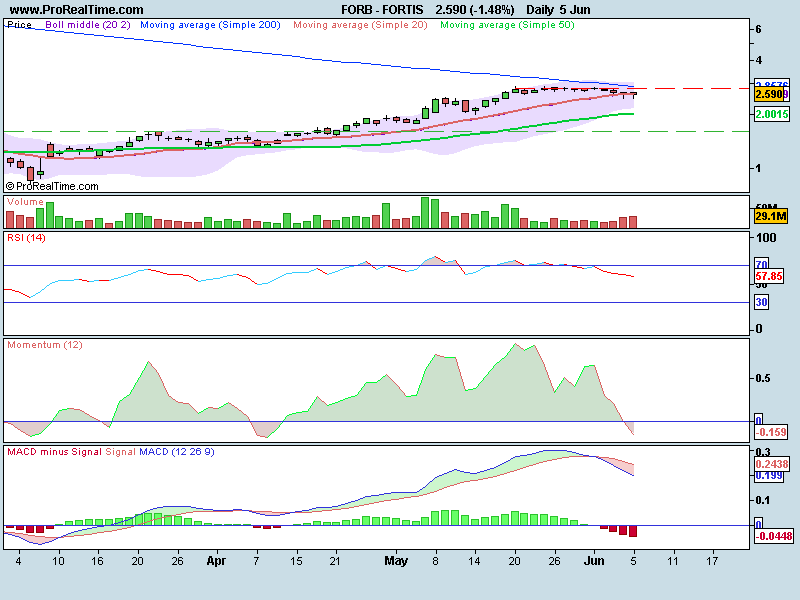
Task: Click the RSI (14) panel label
Action: click(26, 238)
